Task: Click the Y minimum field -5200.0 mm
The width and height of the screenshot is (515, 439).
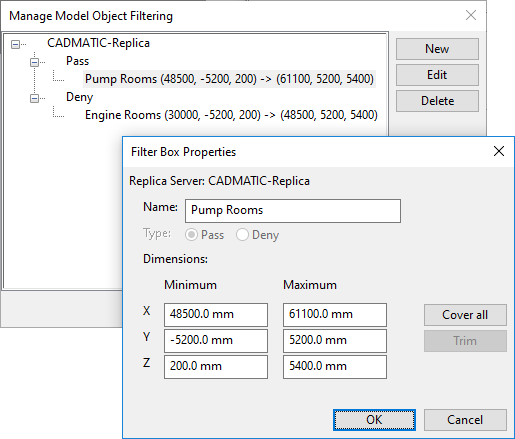Action: click(216, 341)
